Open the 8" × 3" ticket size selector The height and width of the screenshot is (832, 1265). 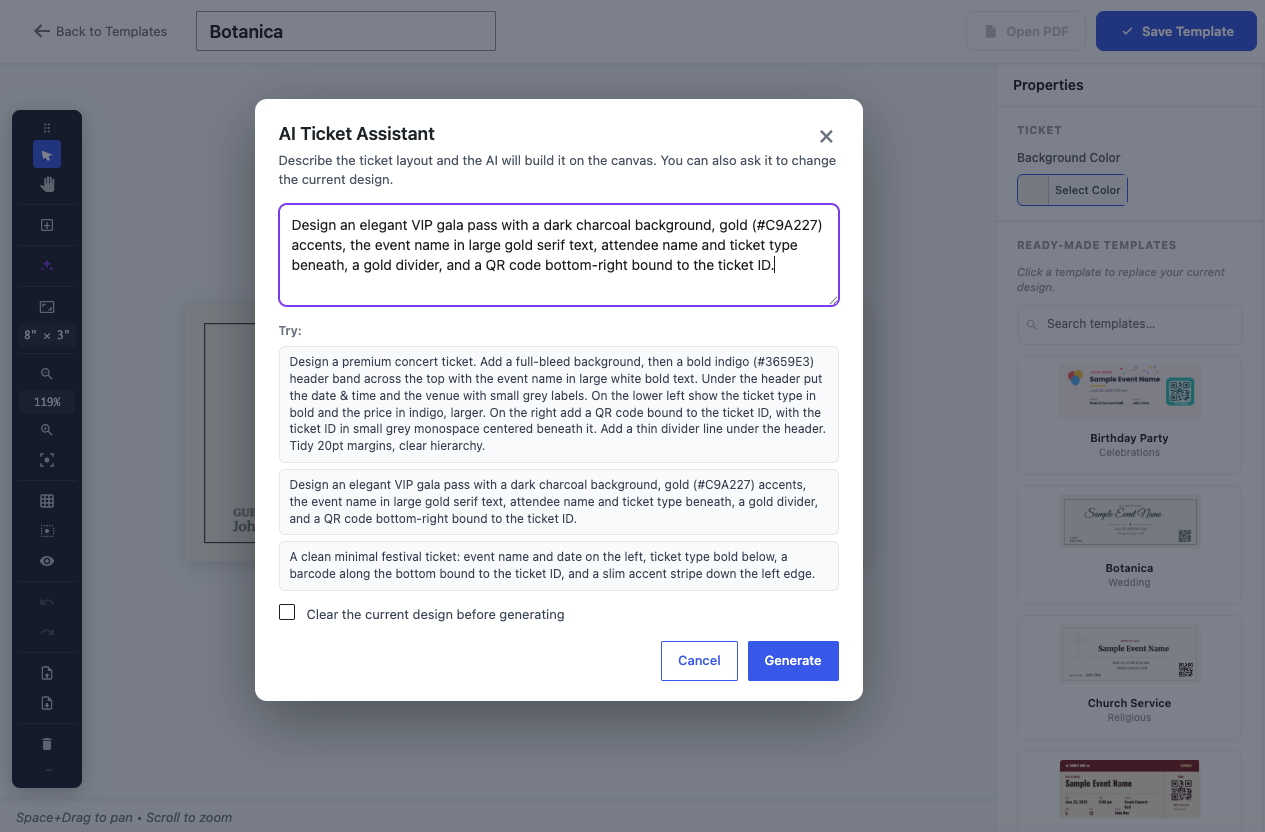(x=46, y=335)
